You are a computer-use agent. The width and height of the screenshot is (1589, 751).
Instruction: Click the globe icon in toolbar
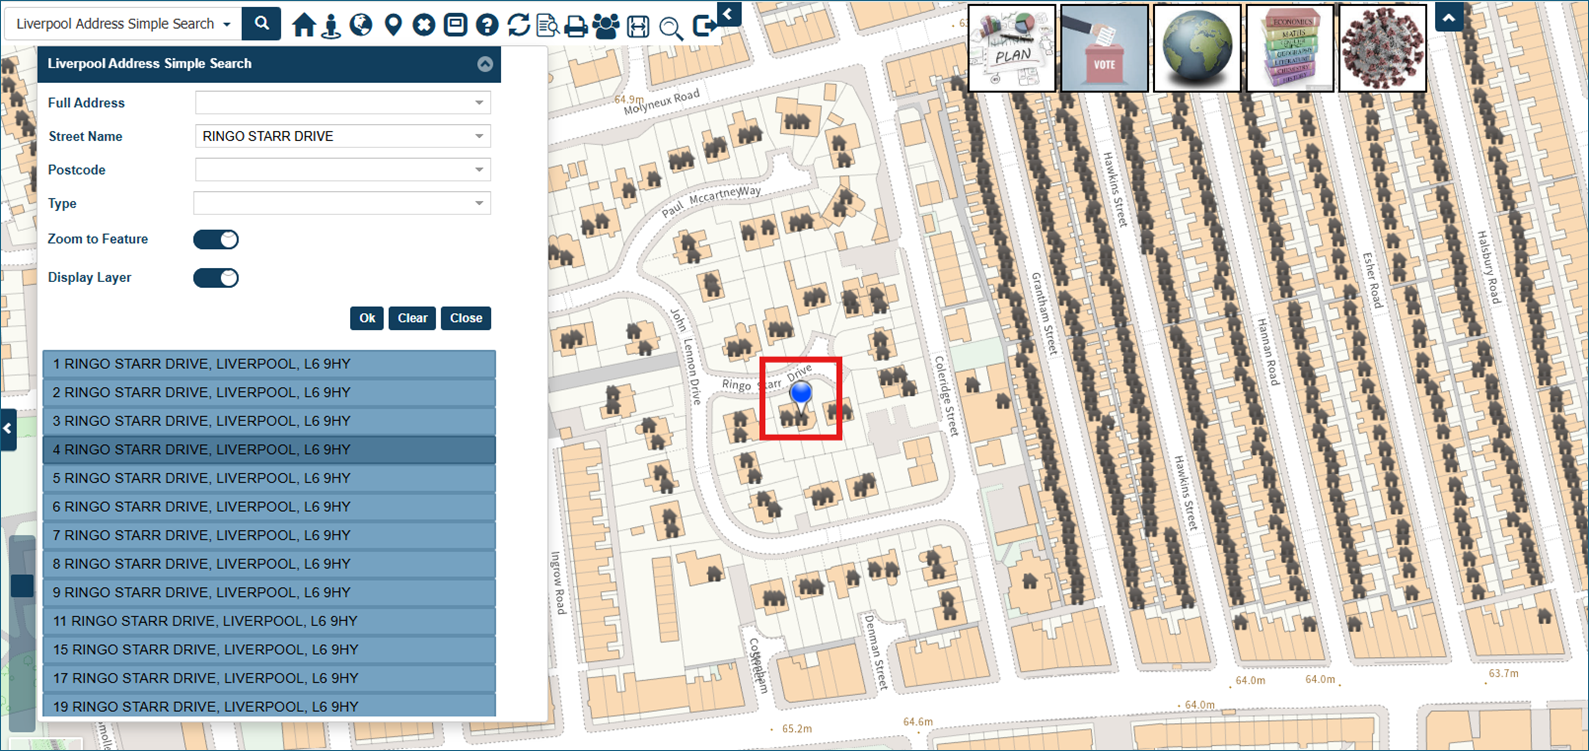tap(361, 25)
